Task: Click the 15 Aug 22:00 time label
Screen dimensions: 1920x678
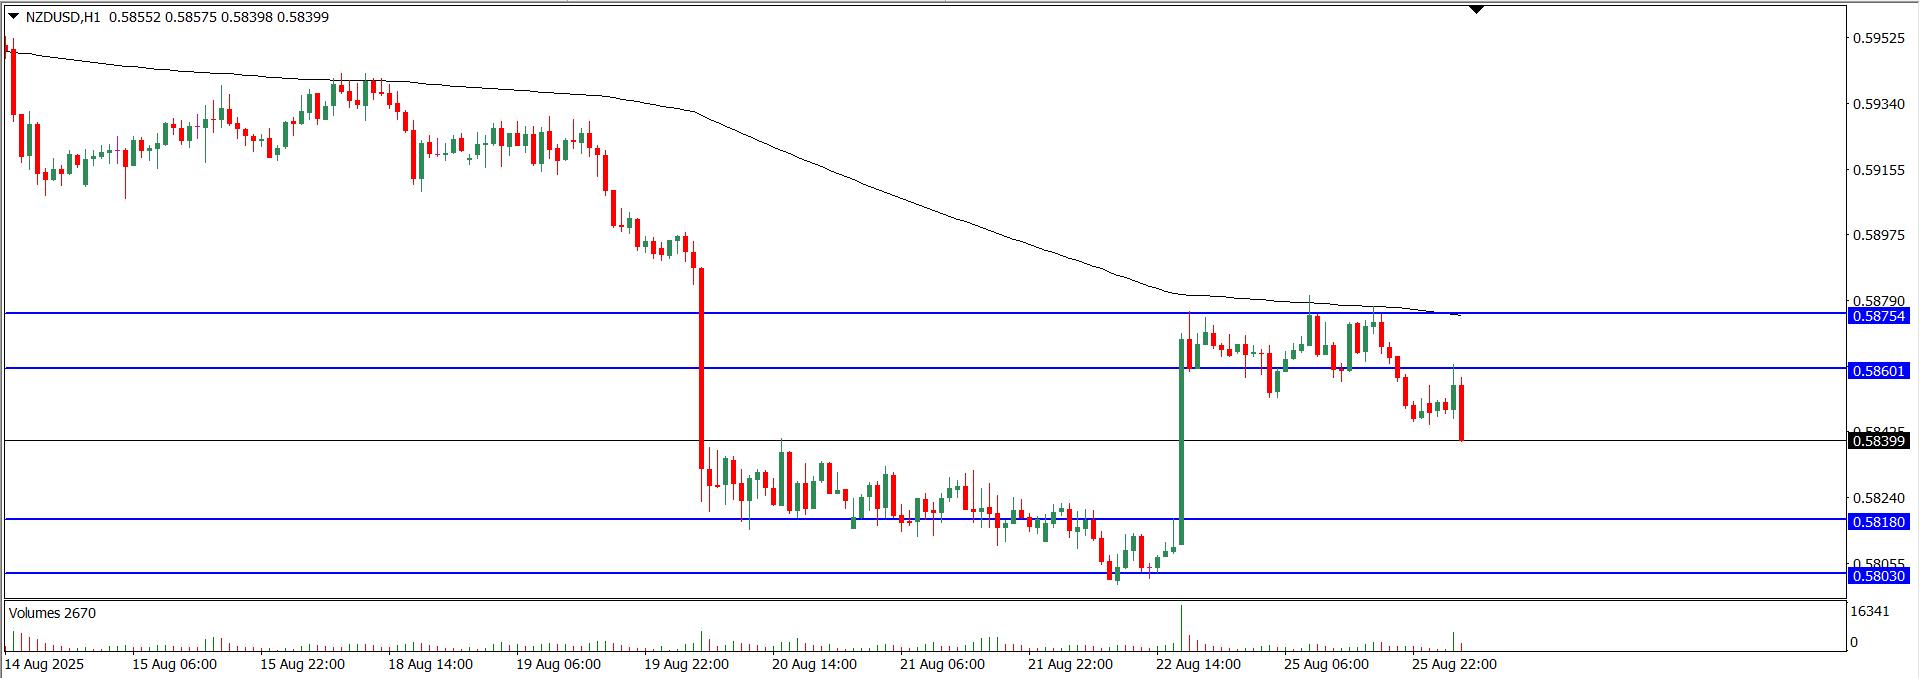Action: 302,664
